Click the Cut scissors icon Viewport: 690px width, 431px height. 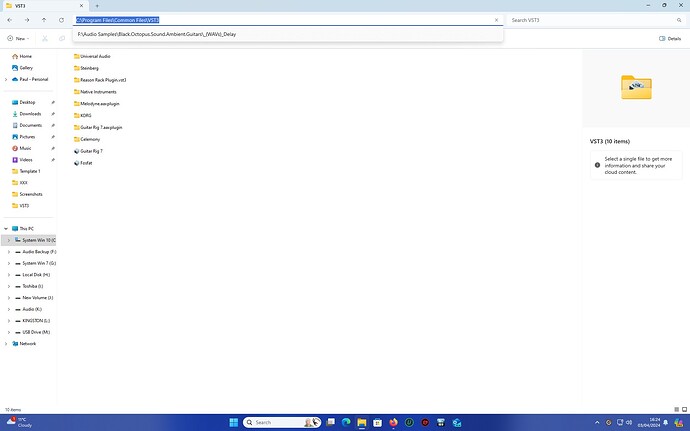45,39
